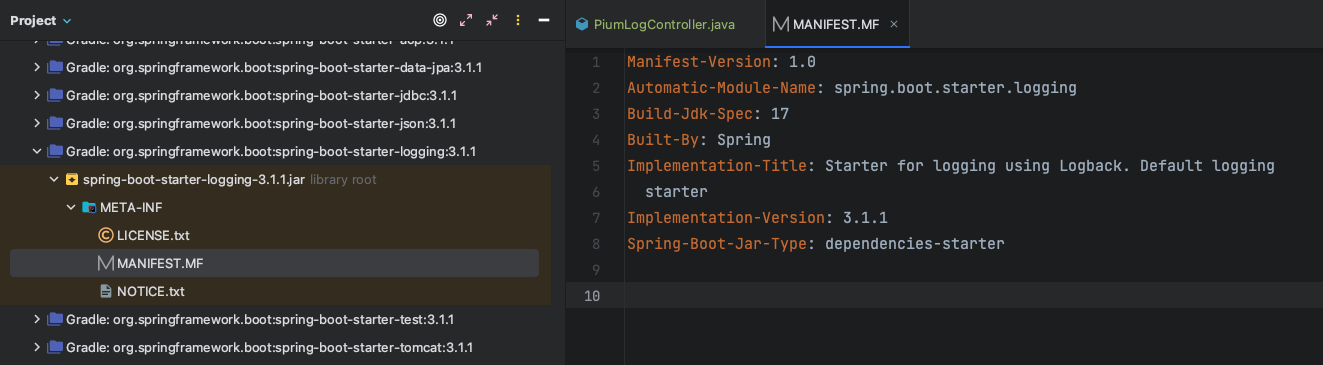Image resolution: width=1323 pixels, height=365 pixels.
Task: Select Gradle spring-boot-starter-logging:3.1.1 row
Action: 275,152
